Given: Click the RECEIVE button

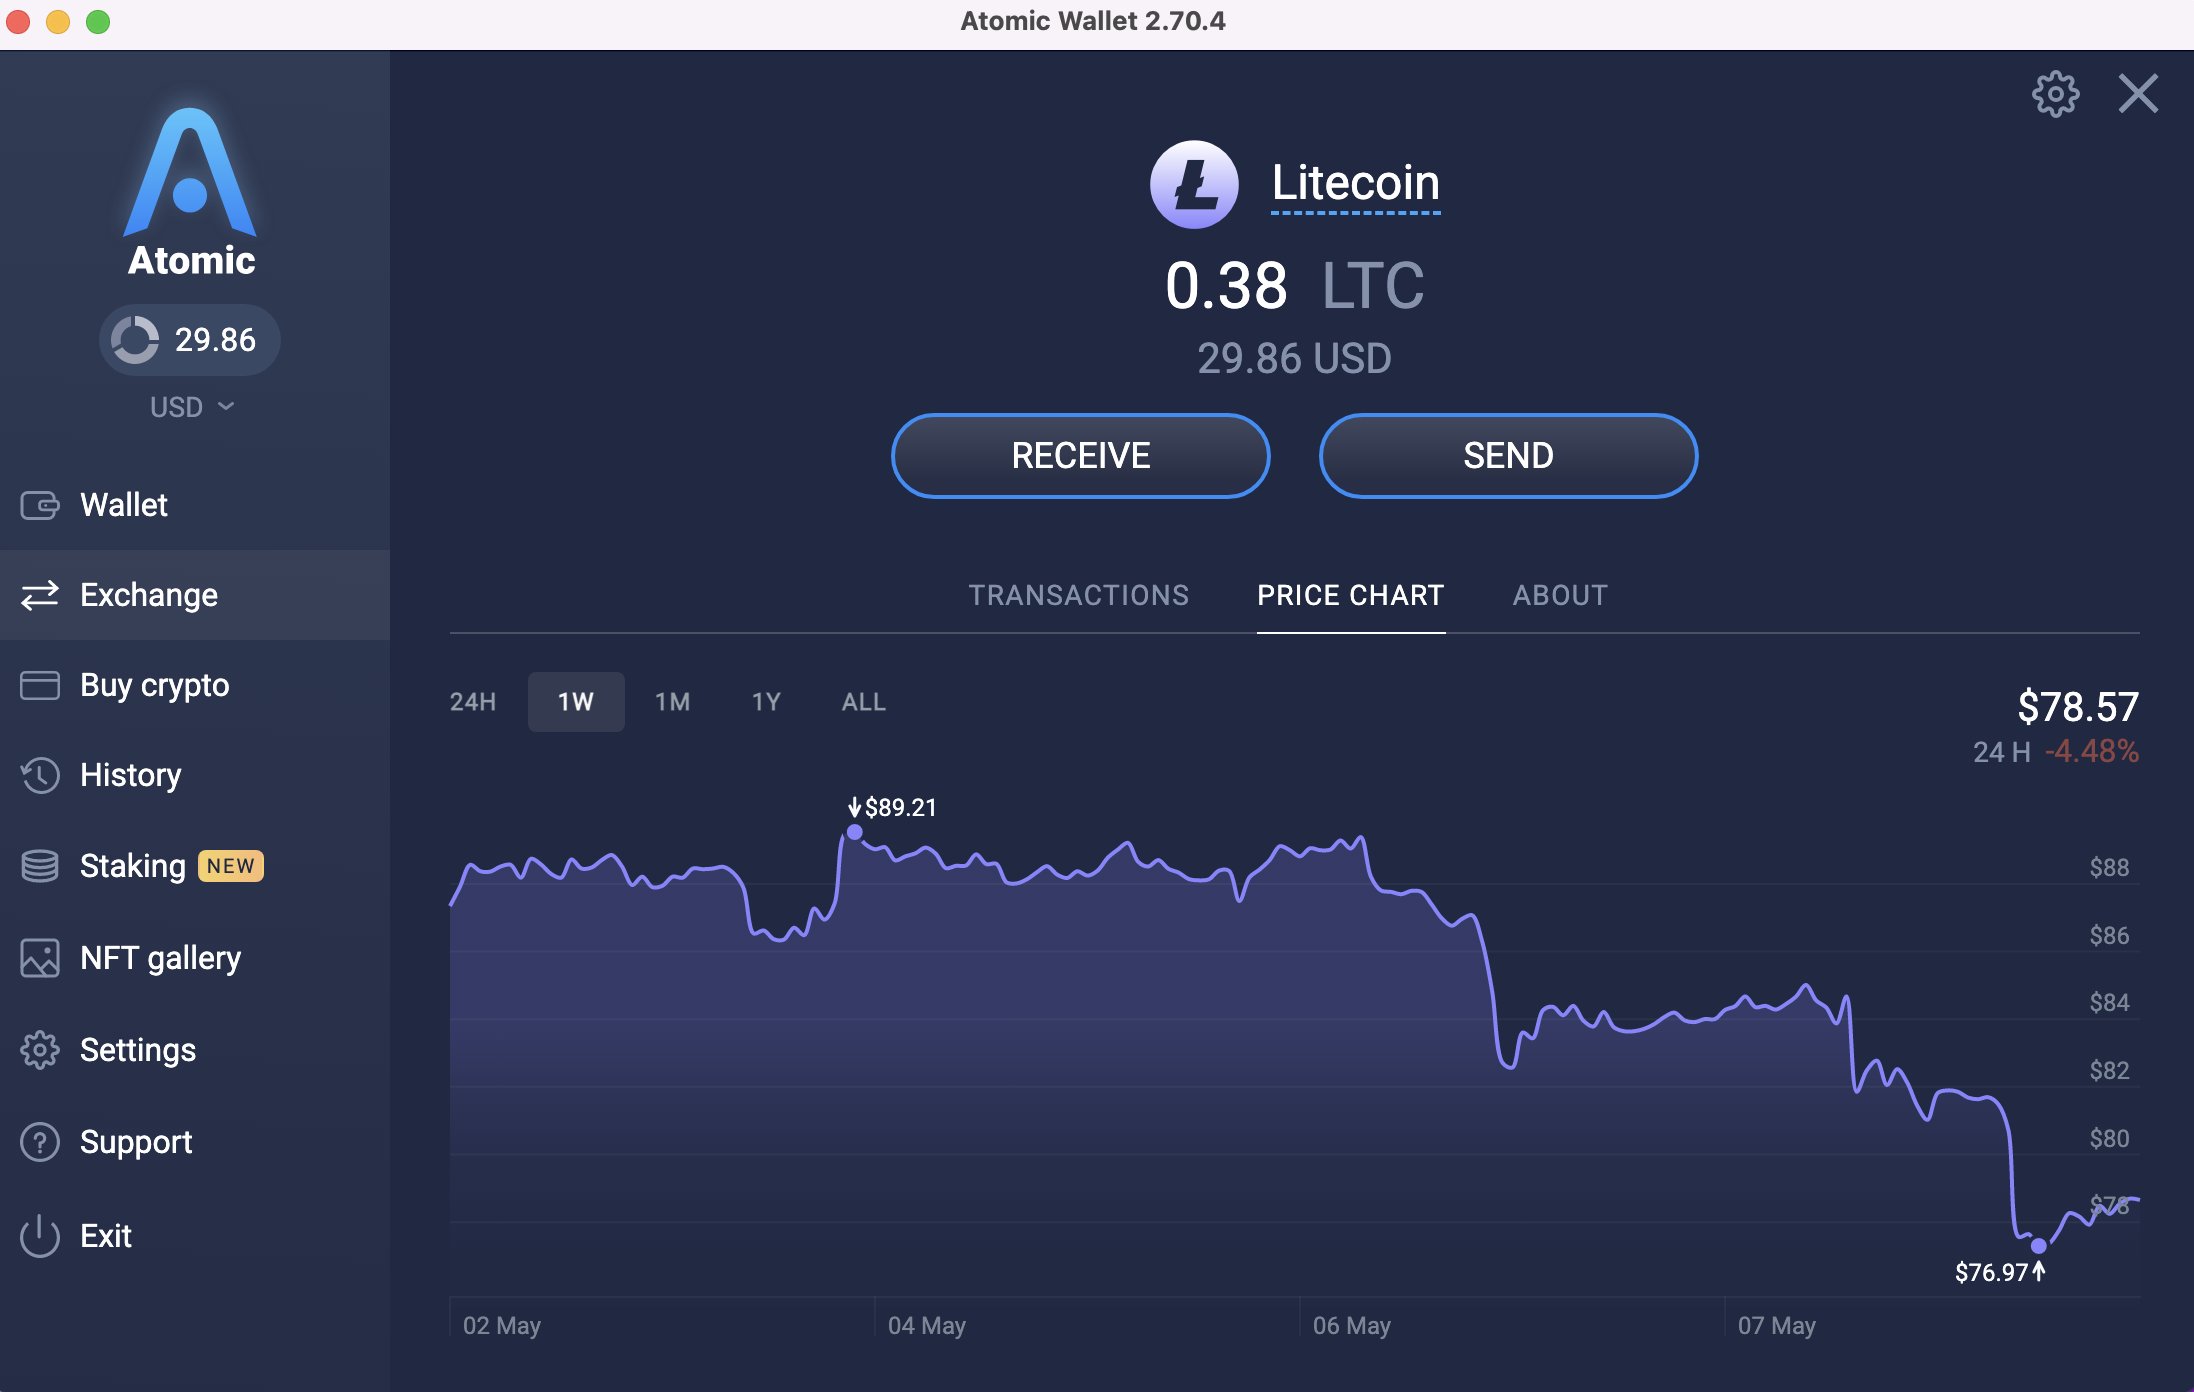Looking at the screenshot, I should (x=1080, y=455).
